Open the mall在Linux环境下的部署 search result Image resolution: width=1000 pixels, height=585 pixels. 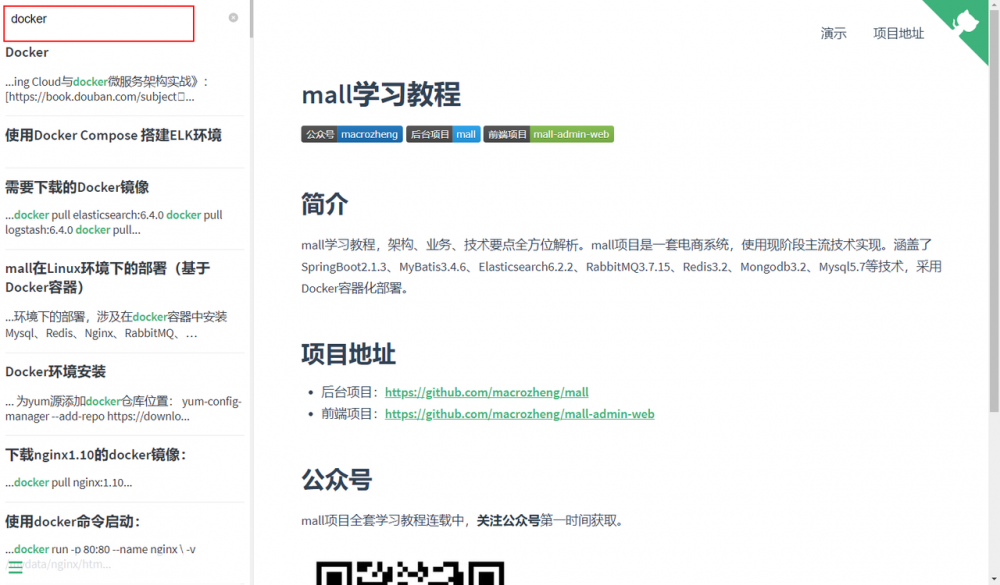tap(112, 276)
